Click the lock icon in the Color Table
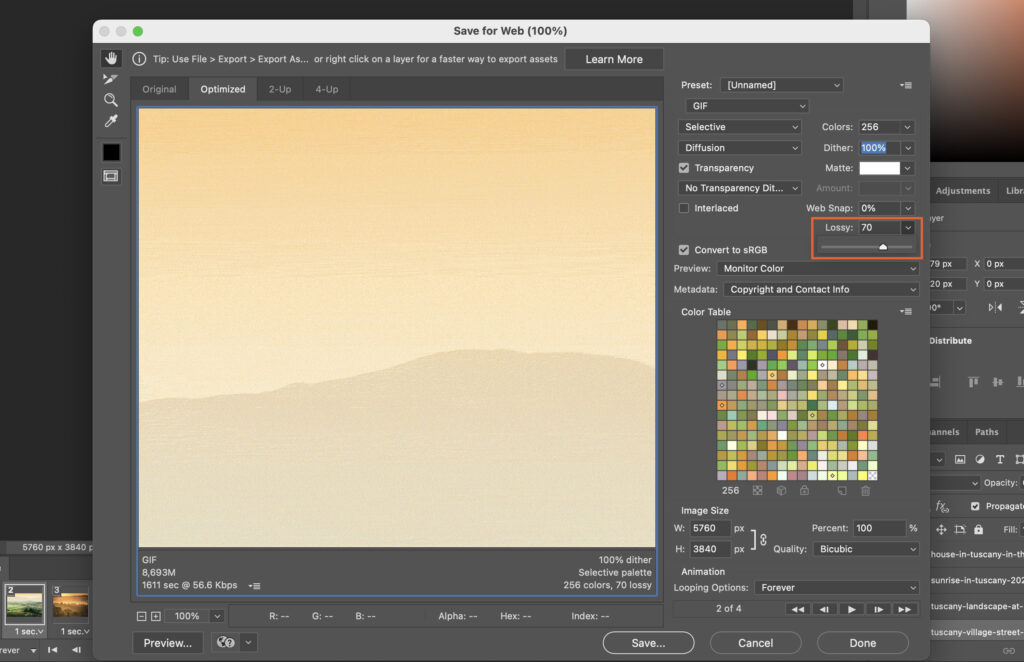1024x662 pixels. point(804,490)
